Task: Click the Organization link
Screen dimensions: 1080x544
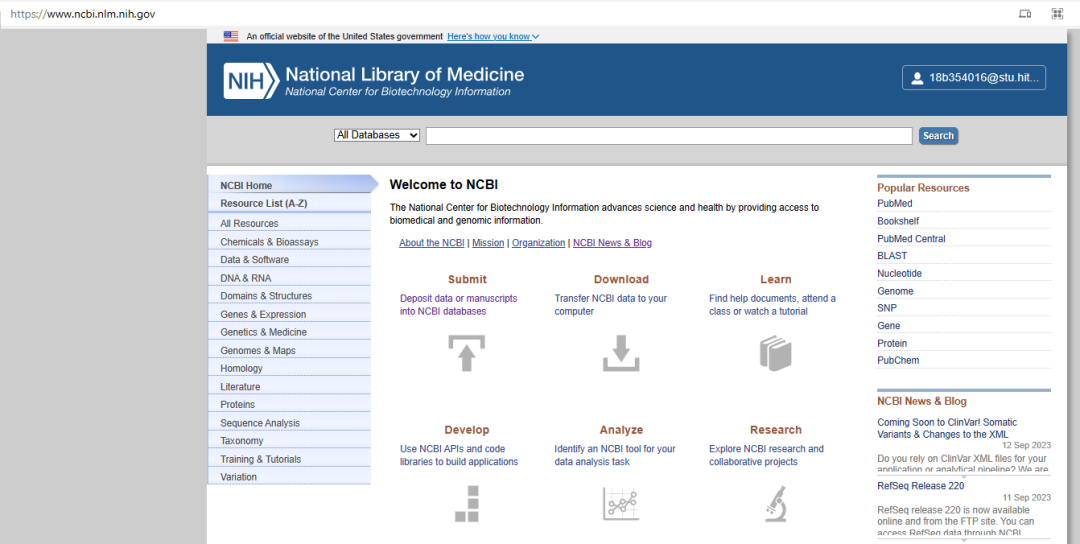Action: (539, 242)
